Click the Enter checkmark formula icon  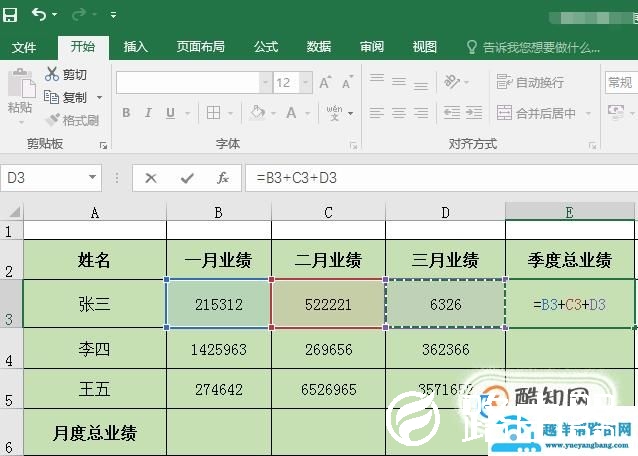click(x=187, y=178)
